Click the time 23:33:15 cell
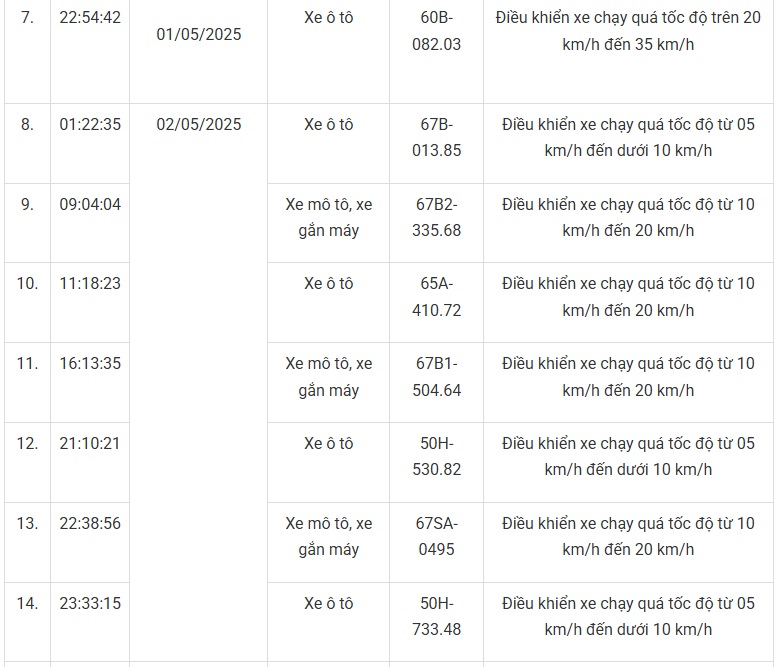 (x=90, y=603)
